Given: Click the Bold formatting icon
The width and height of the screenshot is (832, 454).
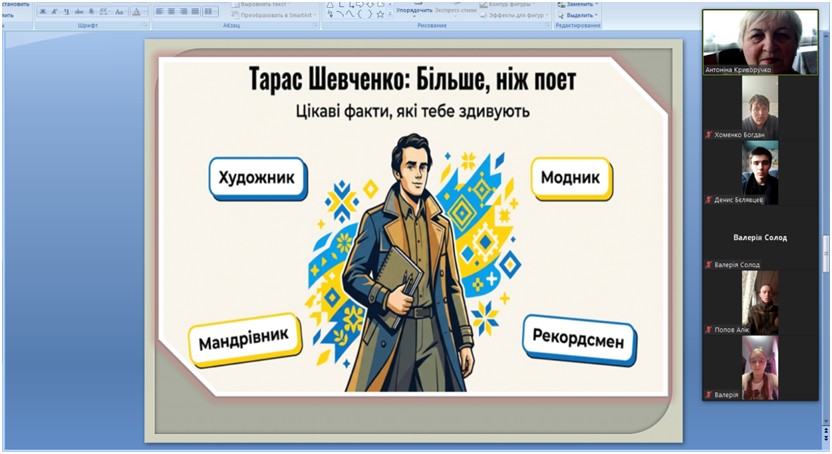Looking at the screenshot, I should [x=43, y=12].
